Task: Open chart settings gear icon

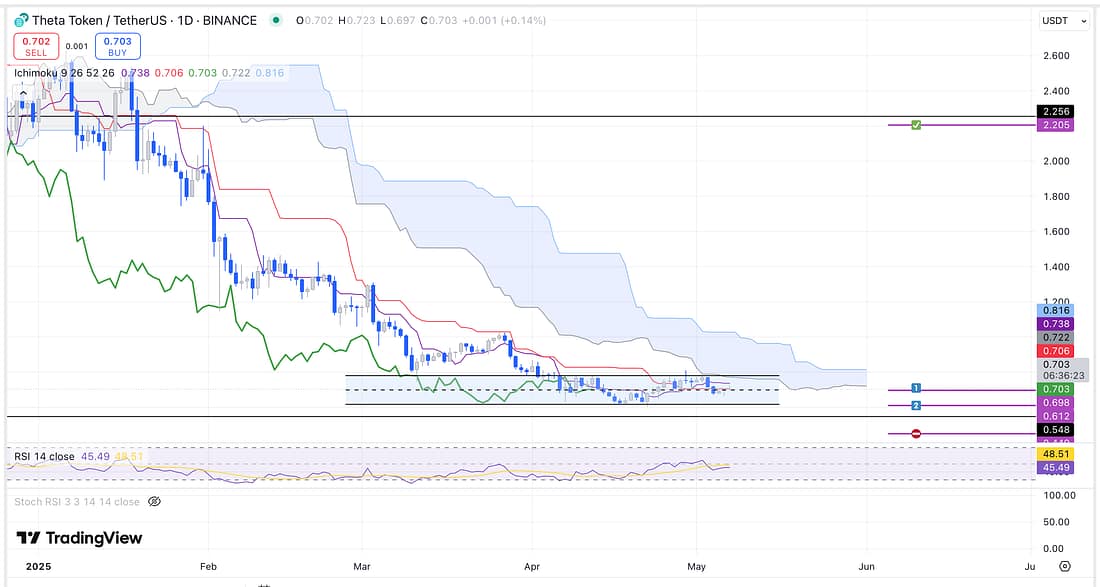Action: tap(1065, 566)
